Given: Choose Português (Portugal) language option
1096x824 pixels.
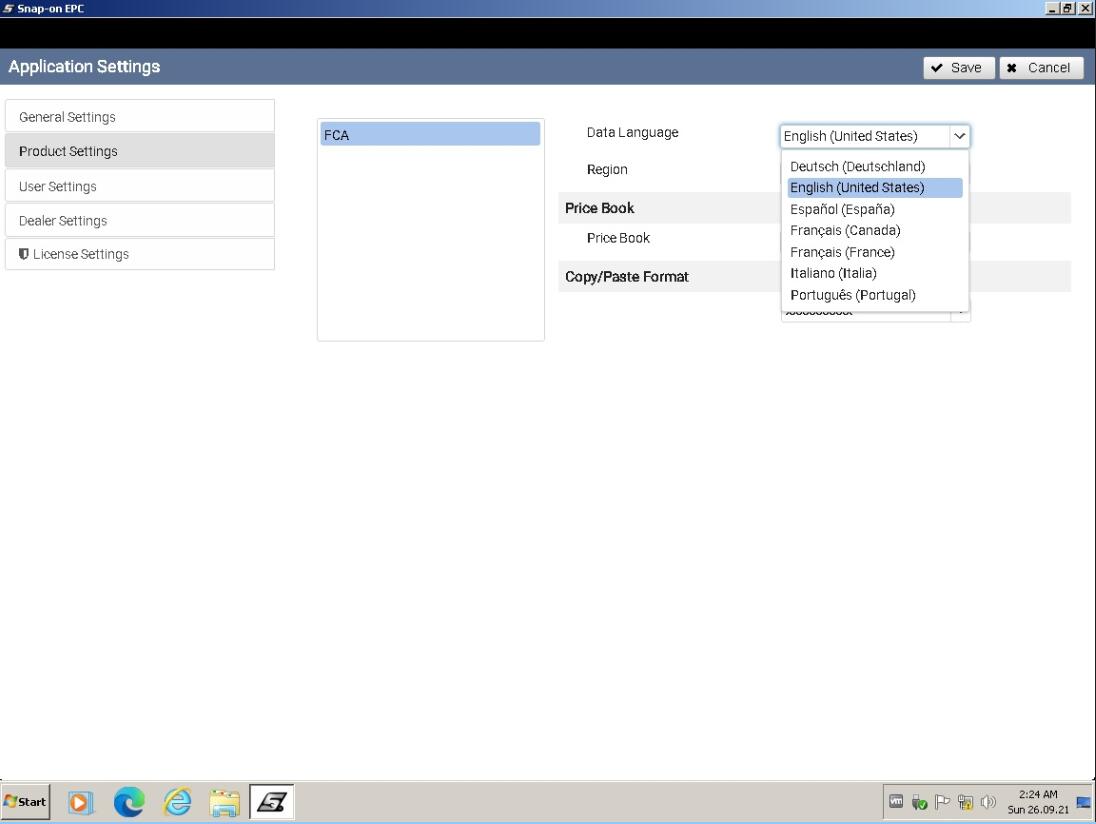Looking at the screenshot, I should (874, 294).
